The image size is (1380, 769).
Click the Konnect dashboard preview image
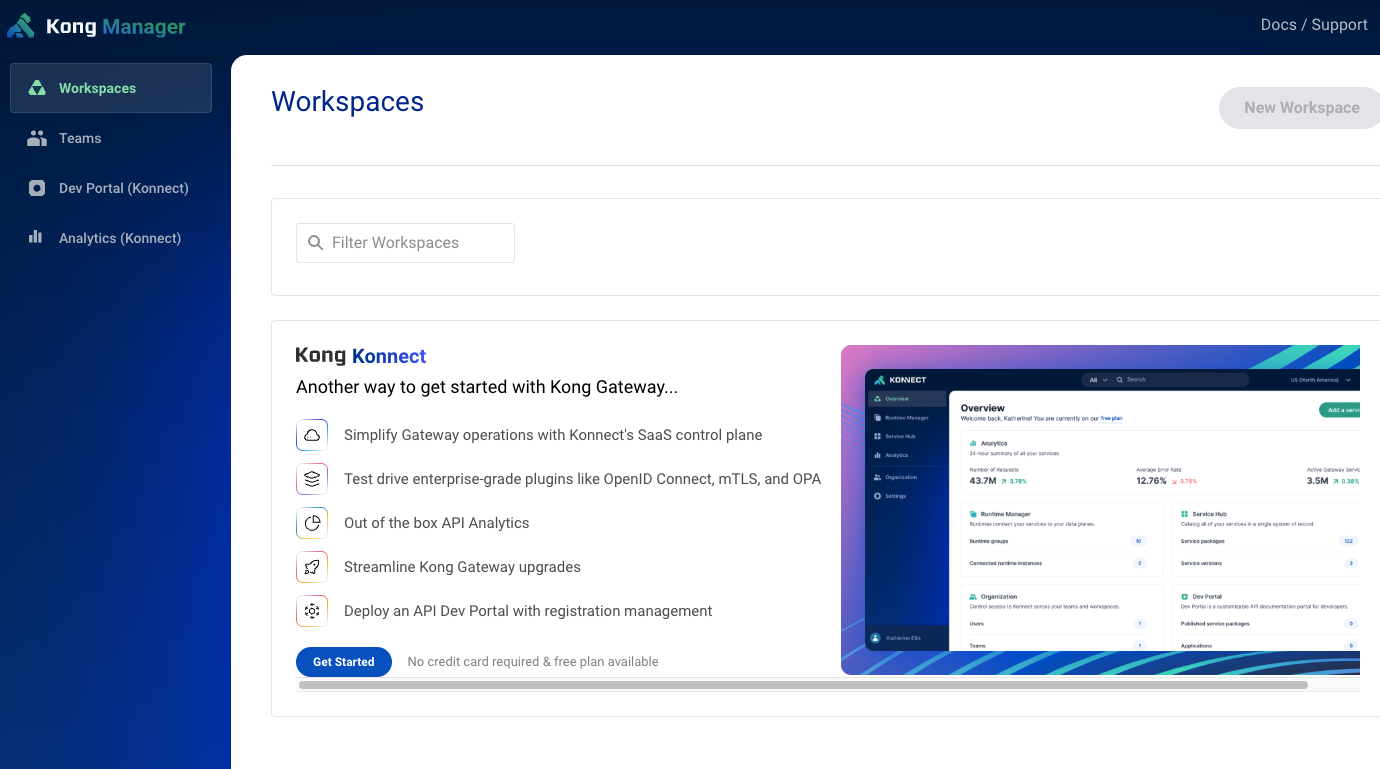pyautogui.click(x=1100, y=510)
